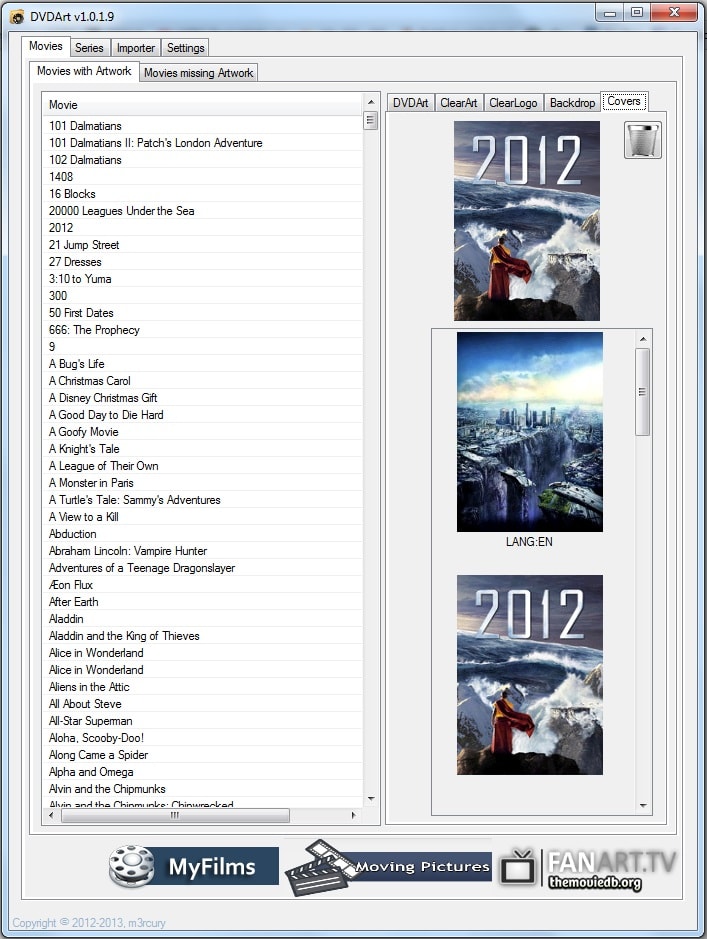The height and width of the screenshot is (939, 707).
Task: Select 'Aladdin and the King of Thieves'
Action: 202,636
